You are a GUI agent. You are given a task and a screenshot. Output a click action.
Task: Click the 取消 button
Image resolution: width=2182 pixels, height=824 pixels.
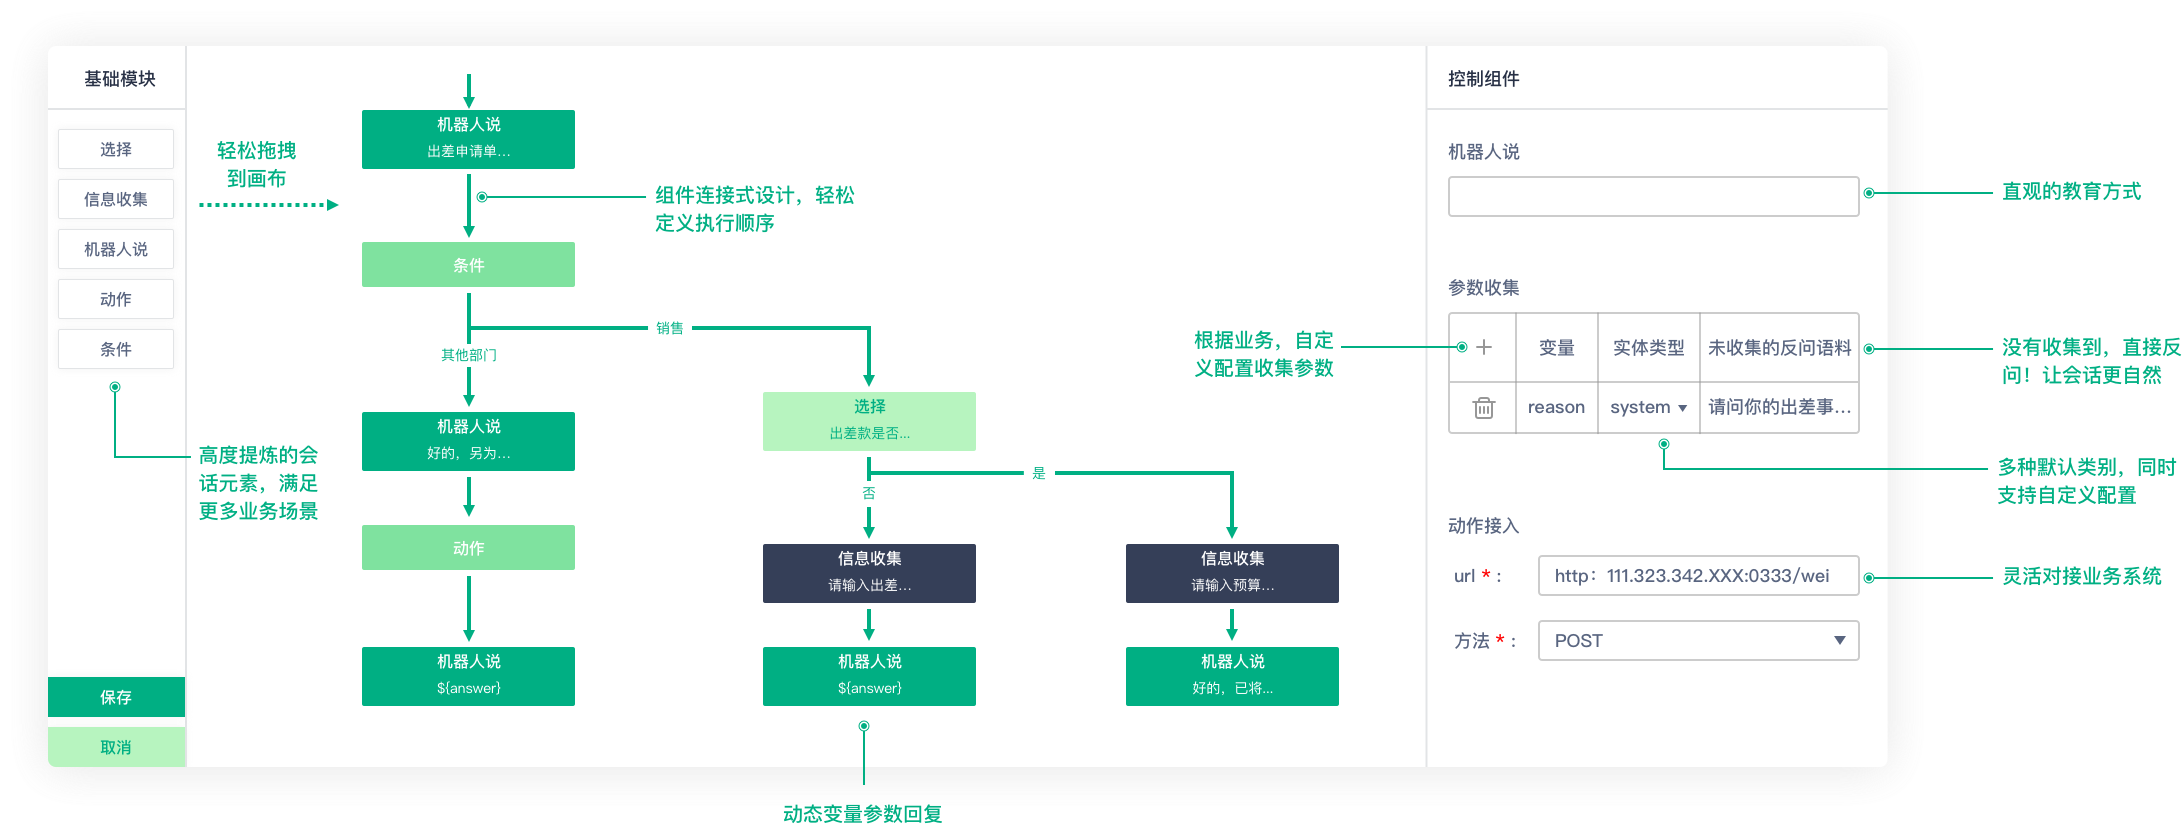coord(116,747)
